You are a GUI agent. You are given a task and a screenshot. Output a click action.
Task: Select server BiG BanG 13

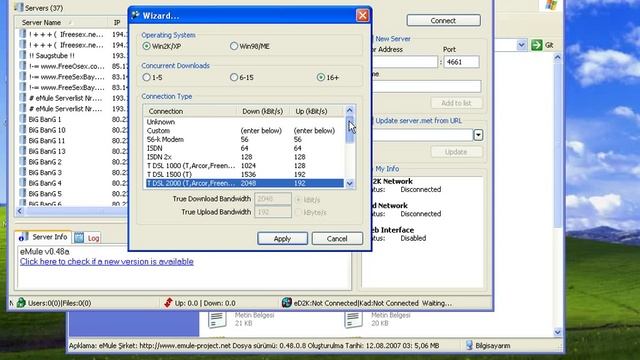[x=72, y=151]
